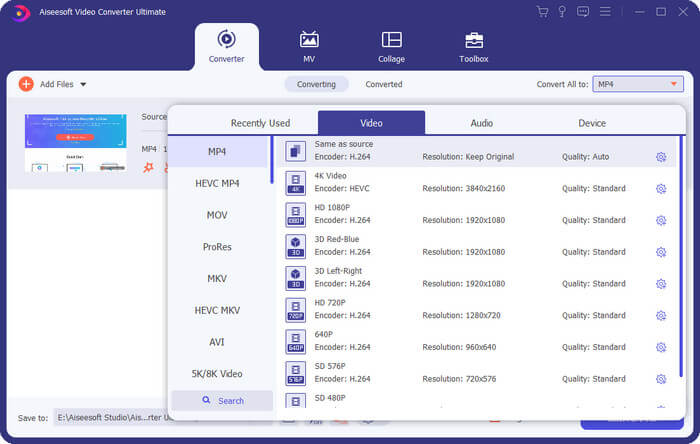The height and width of the screenshot is (444, 700).
Task: Open settings gear for HD 1080P
Action: pyautogui.click(x=661, y=220)
